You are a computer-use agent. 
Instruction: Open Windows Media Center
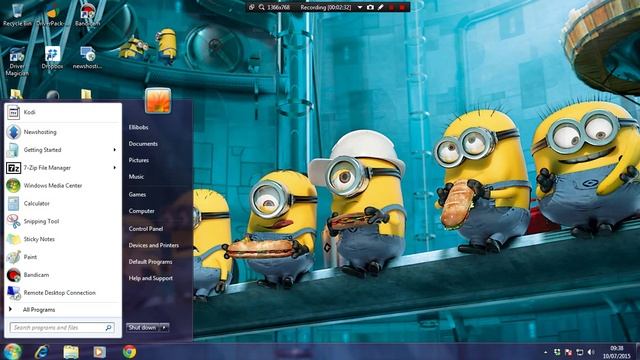tap(62, 186)
